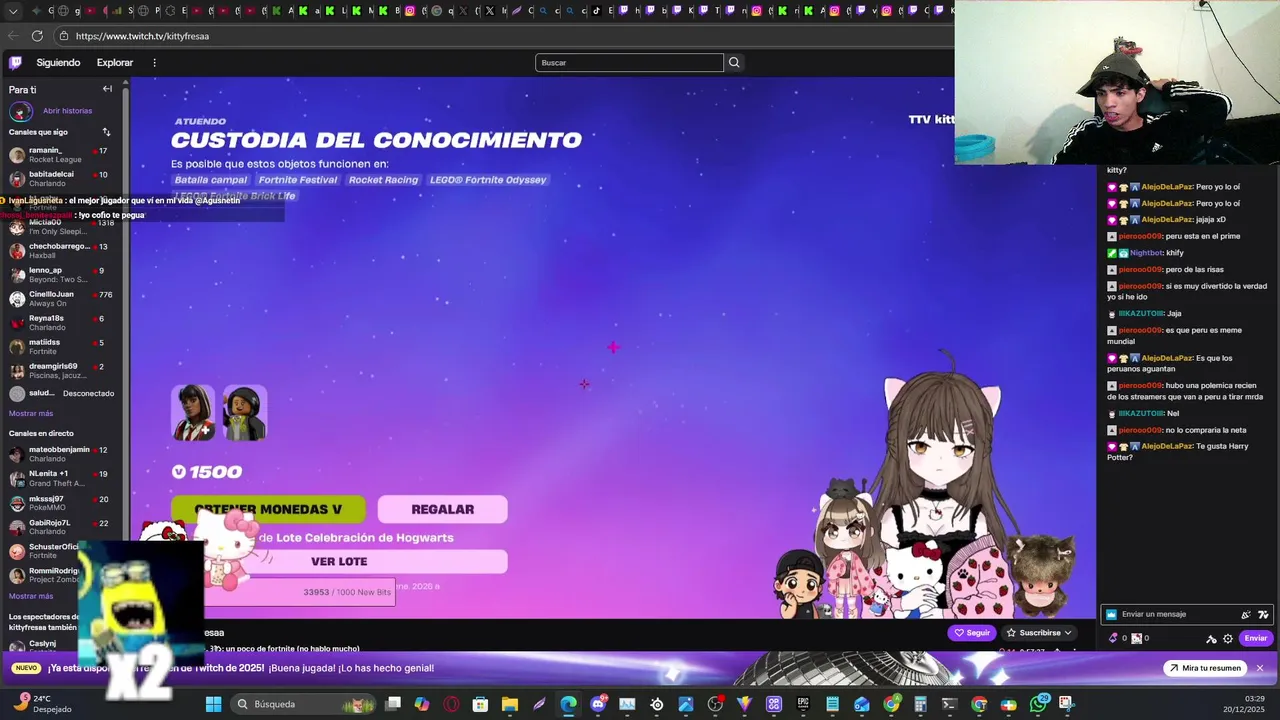Click the Rocket Racing mode tag

point(383,180)
